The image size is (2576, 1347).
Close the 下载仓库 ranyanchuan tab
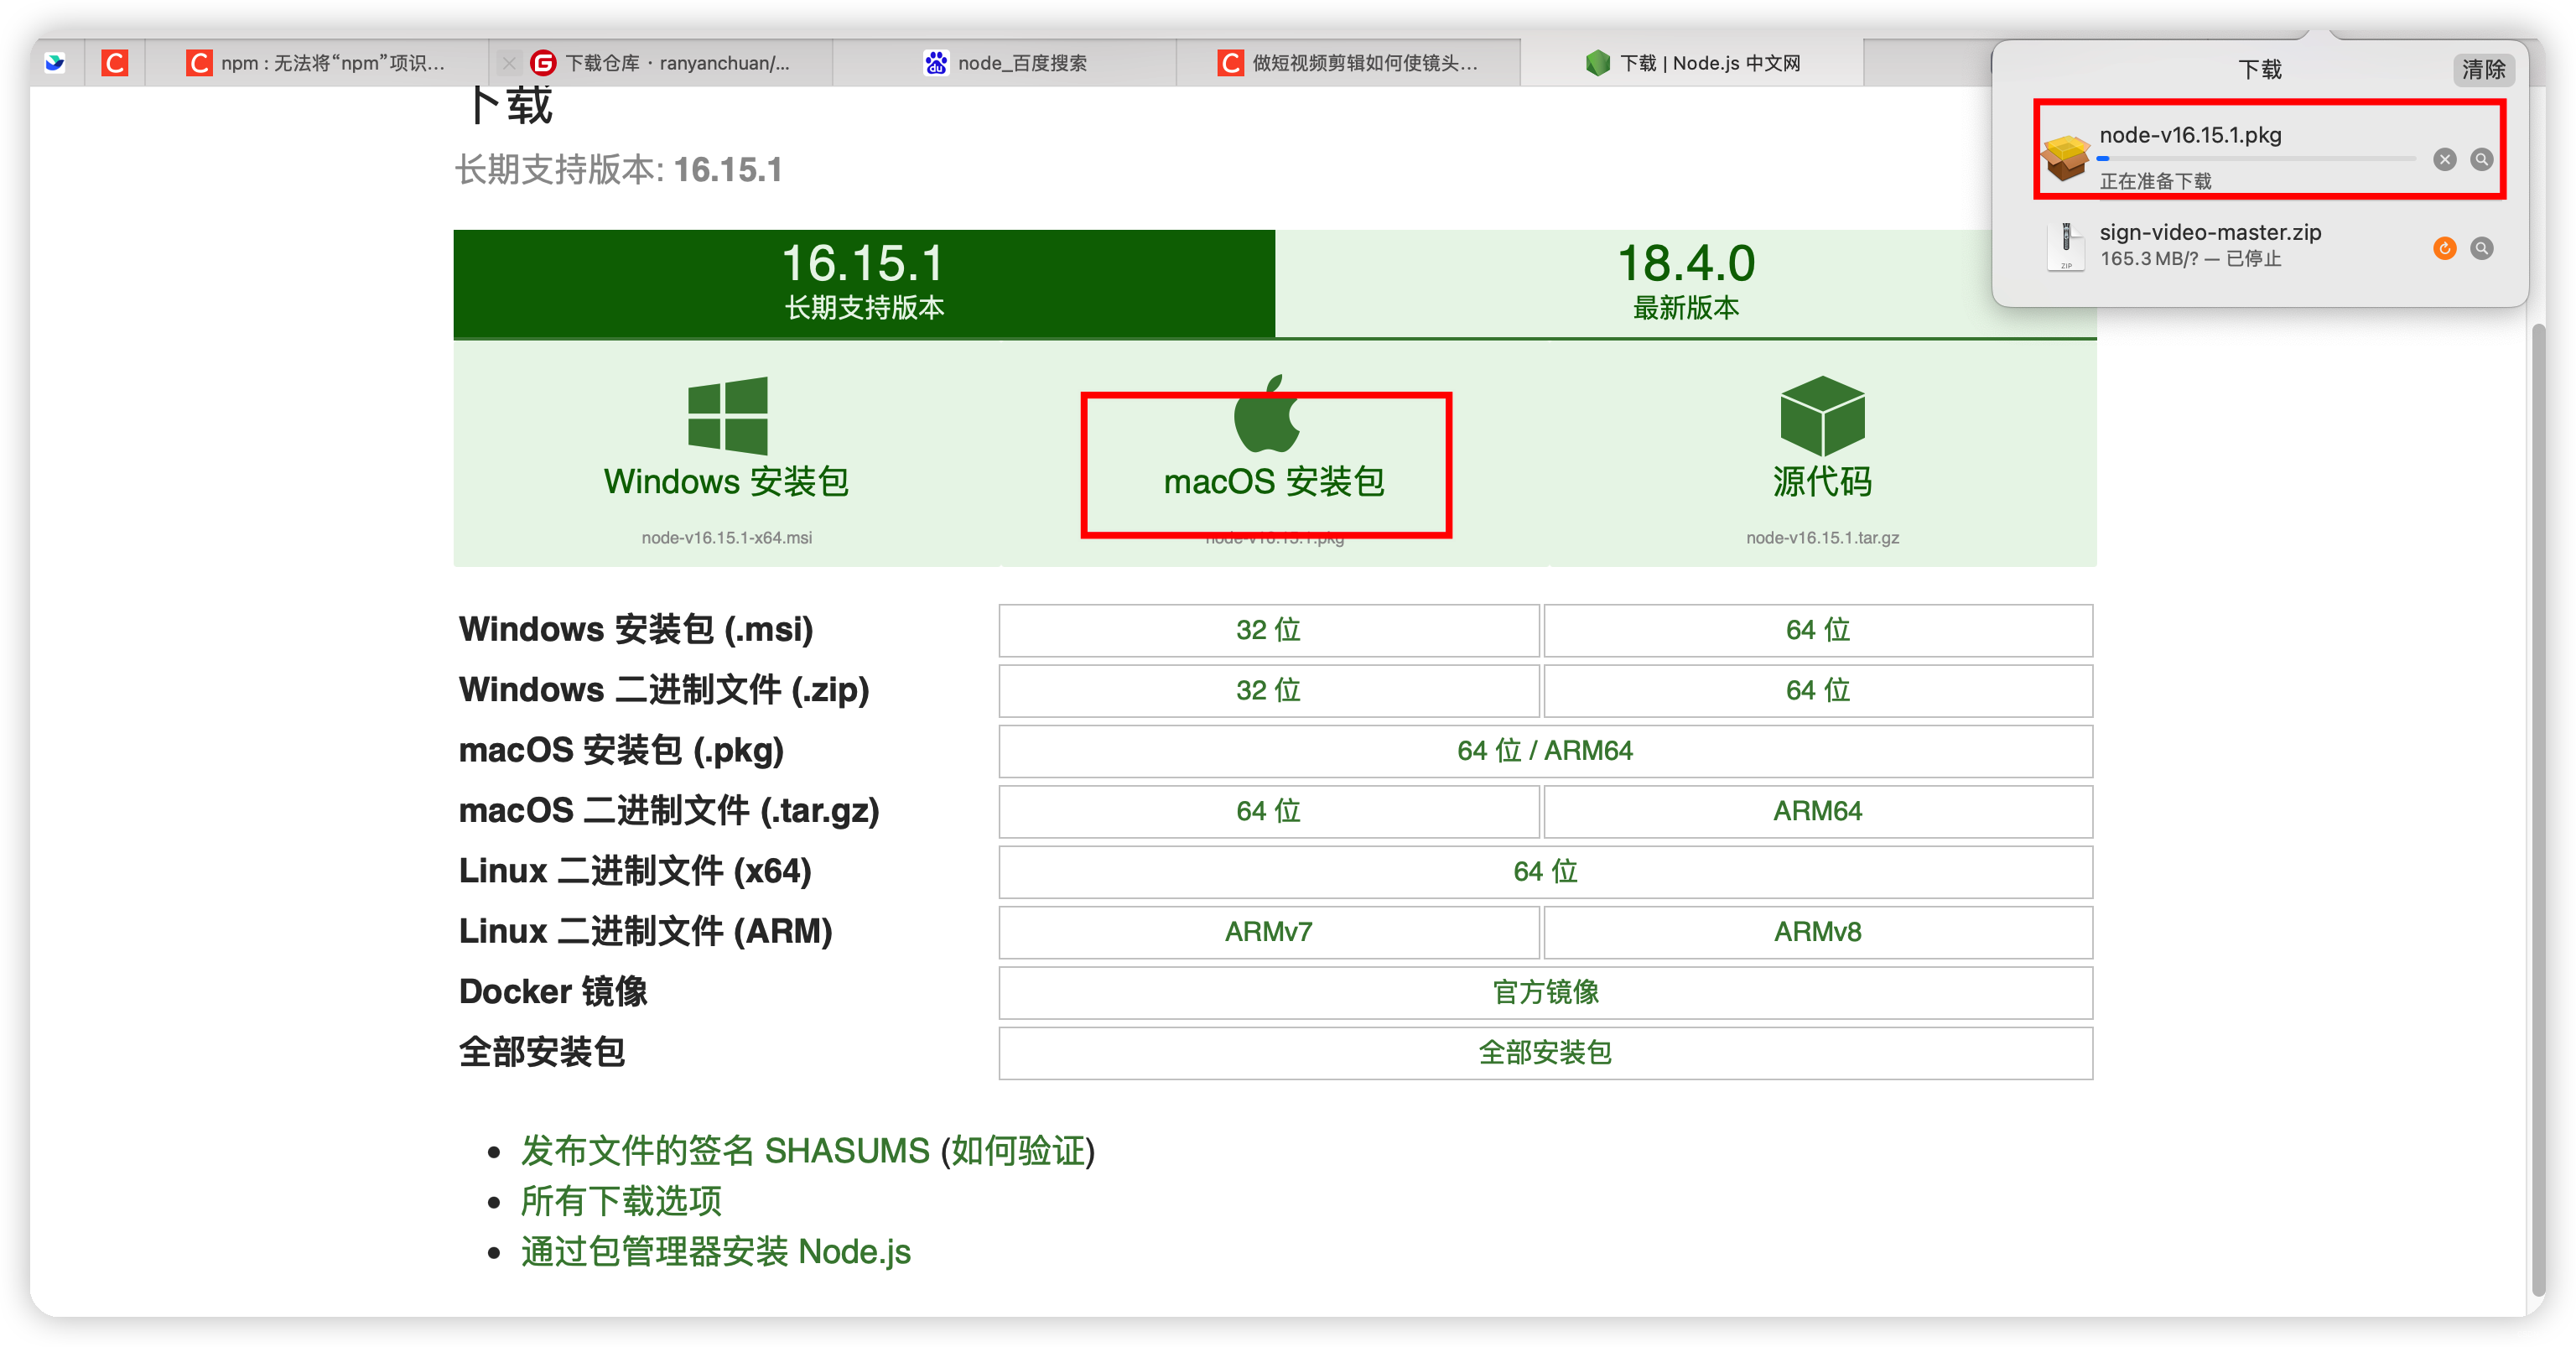[x=509, y=63]
